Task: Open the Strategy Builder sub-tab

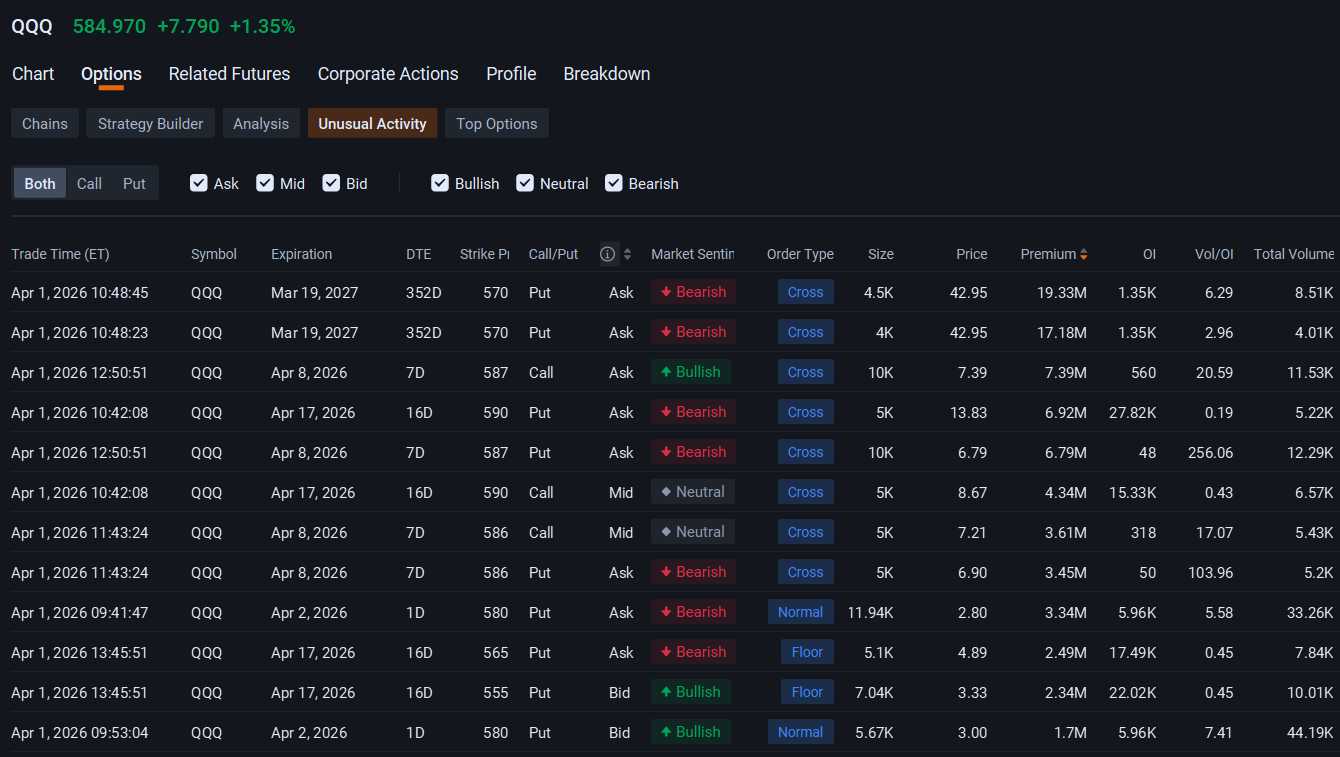Action: coord(150,123)
